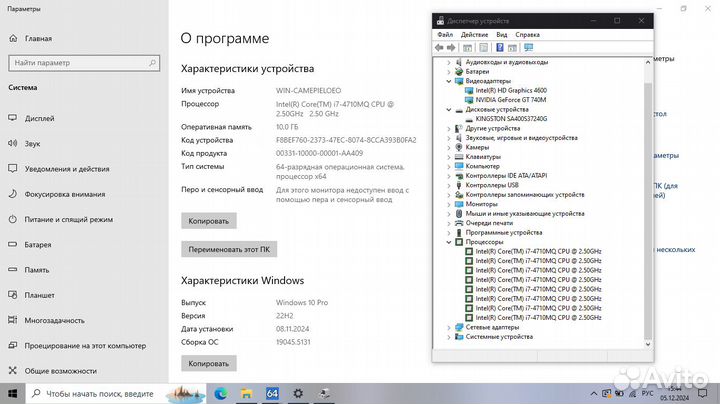Click Копировать under device characteristics
This screenshot has height=404, width=720.
[x=208, y=221]
